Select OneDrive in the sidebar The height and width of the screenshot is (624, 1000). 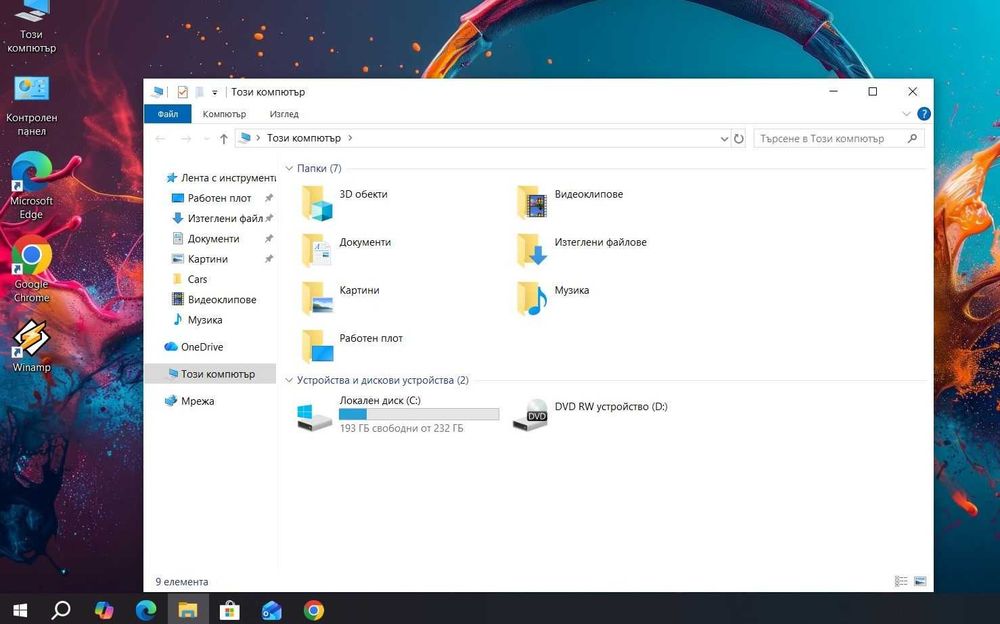click(x=195, y=347)
